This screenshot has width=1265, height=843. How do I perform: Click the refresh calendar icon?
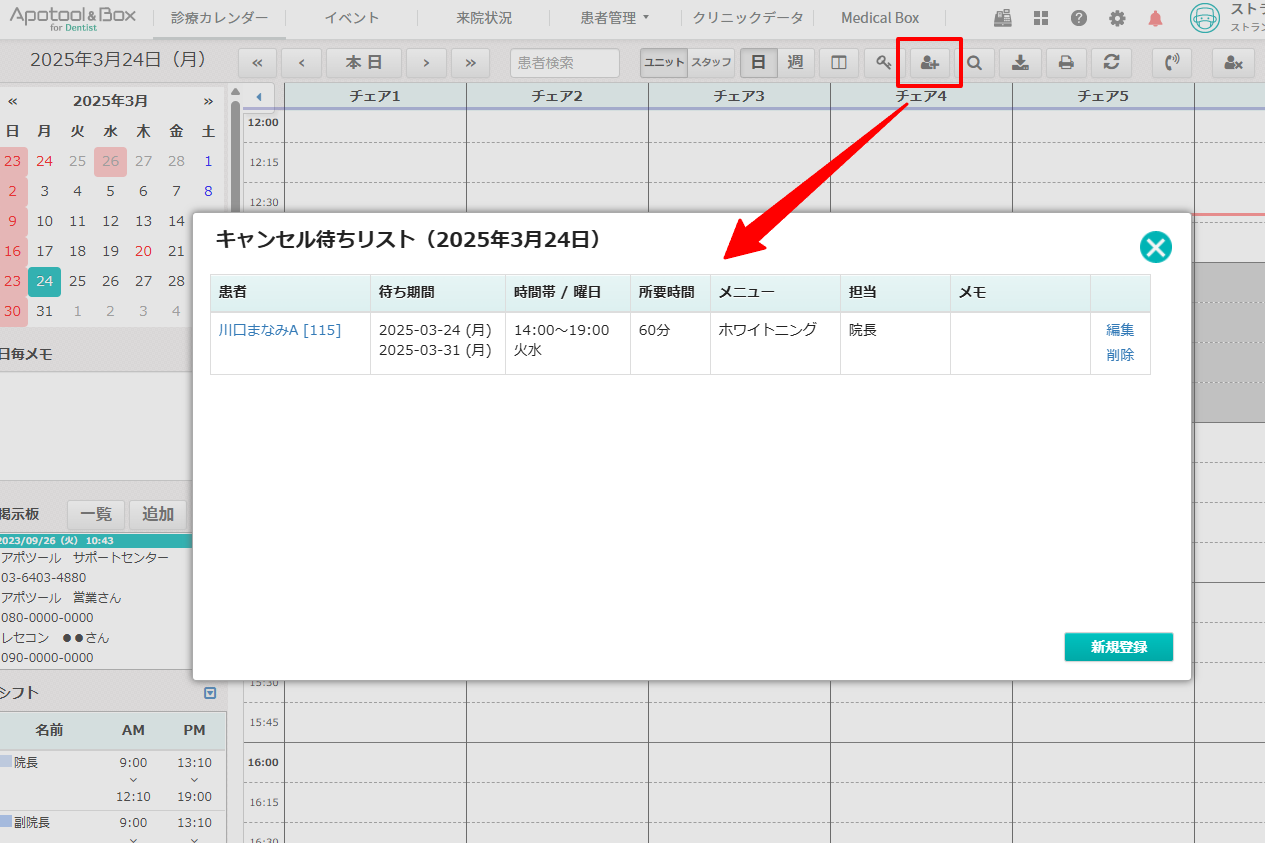point(1111,63)
